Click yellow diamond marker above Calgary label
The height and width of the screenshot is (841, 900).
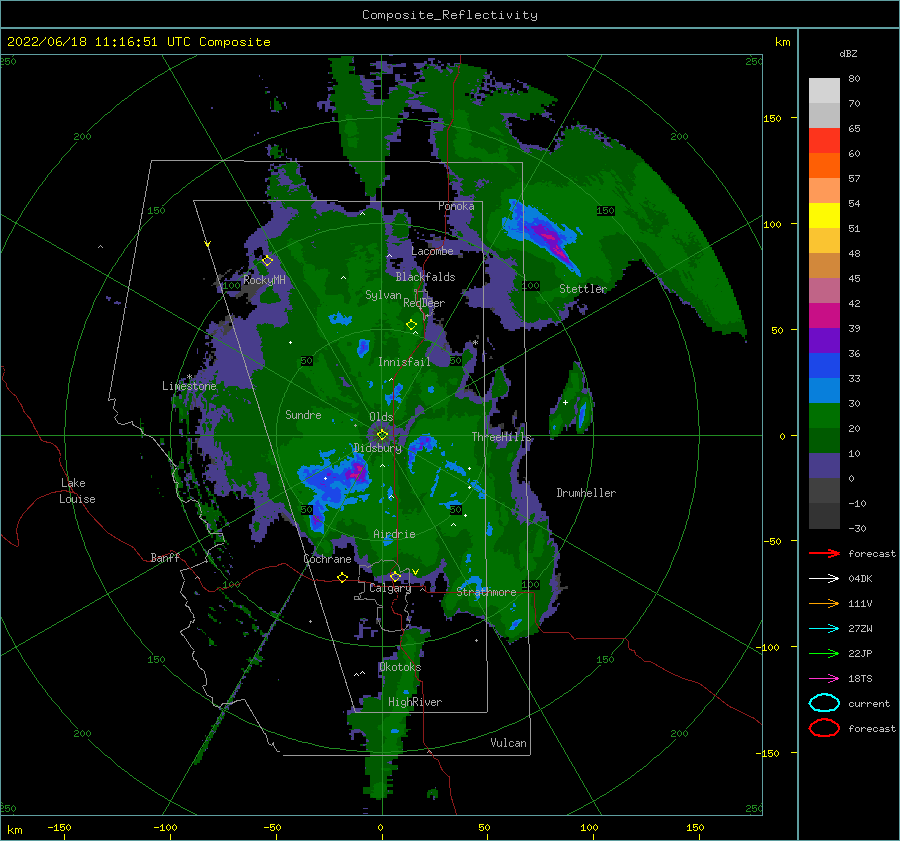pos(395,576)
